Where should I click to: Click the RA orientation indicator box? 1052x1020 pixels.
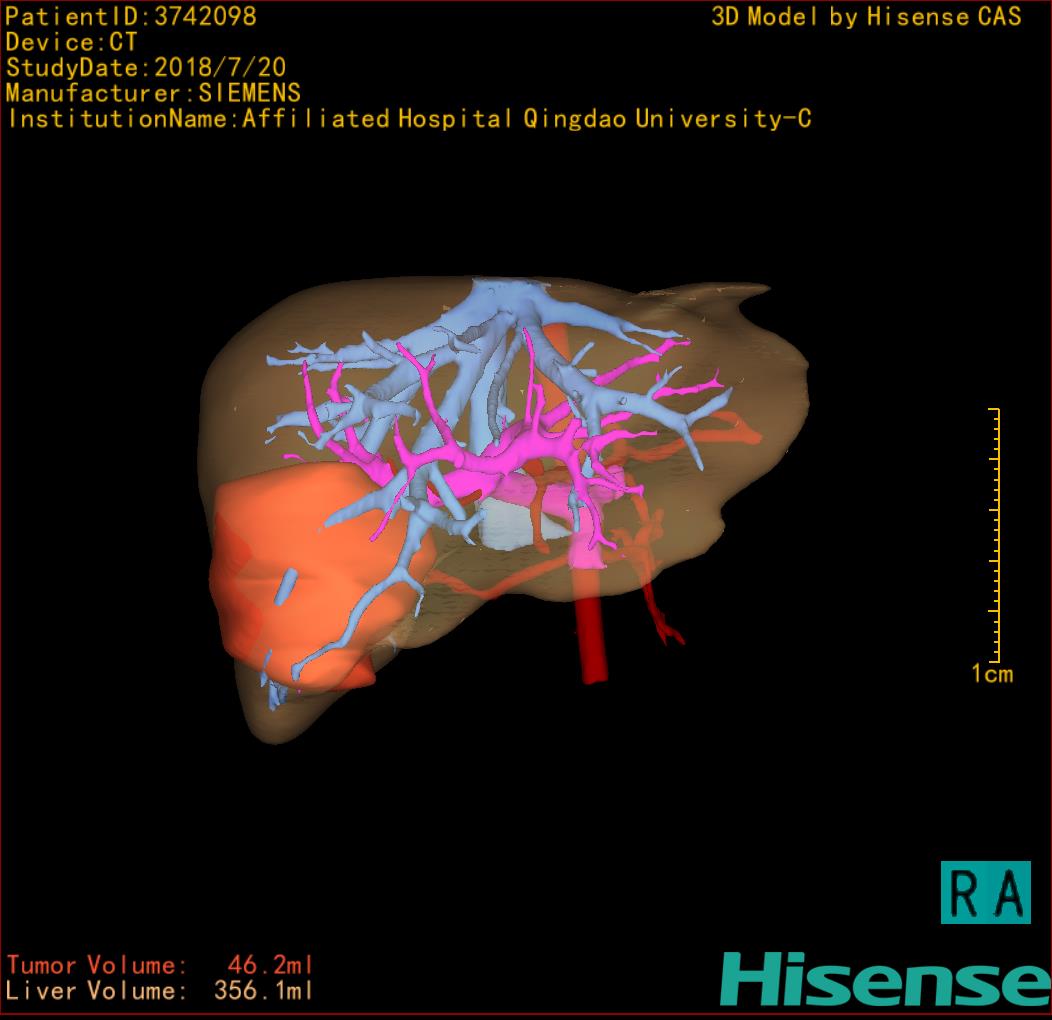pyautogui.click(x=985, y=892)
